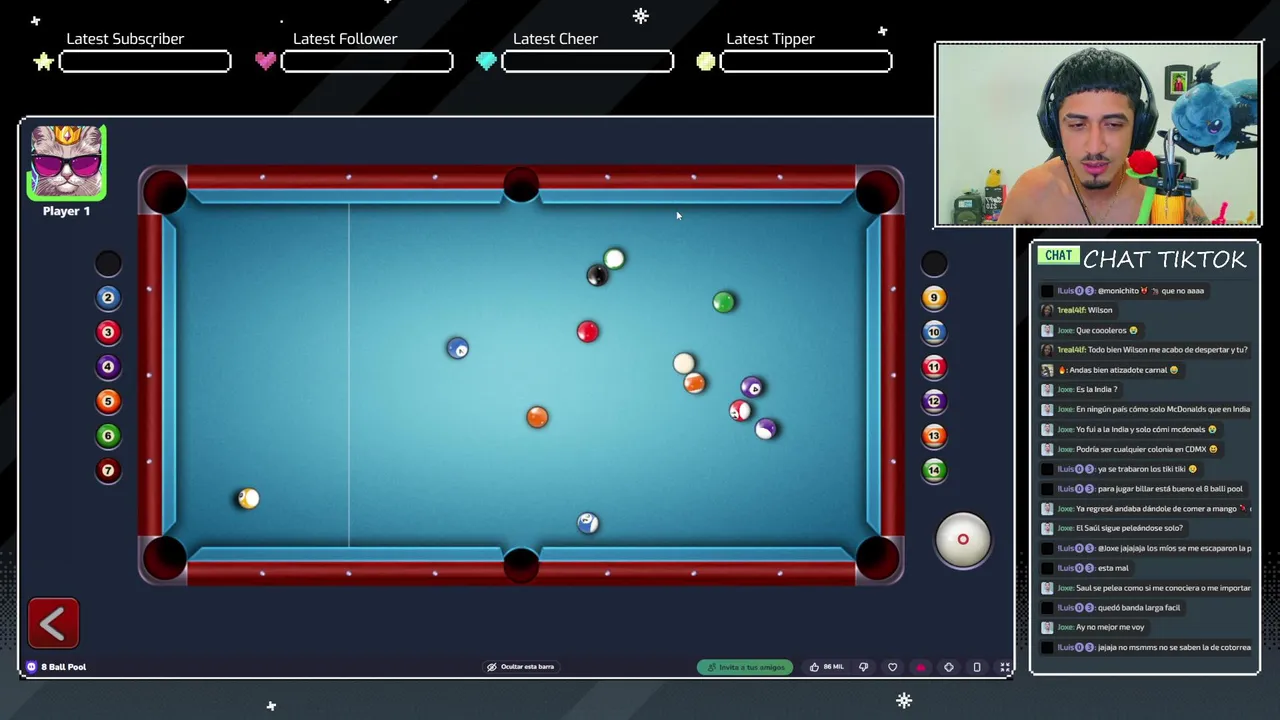This screenshot has width=1280, height=720.
Task: Click the yellow star Subscriber icon
Action: 43,62
